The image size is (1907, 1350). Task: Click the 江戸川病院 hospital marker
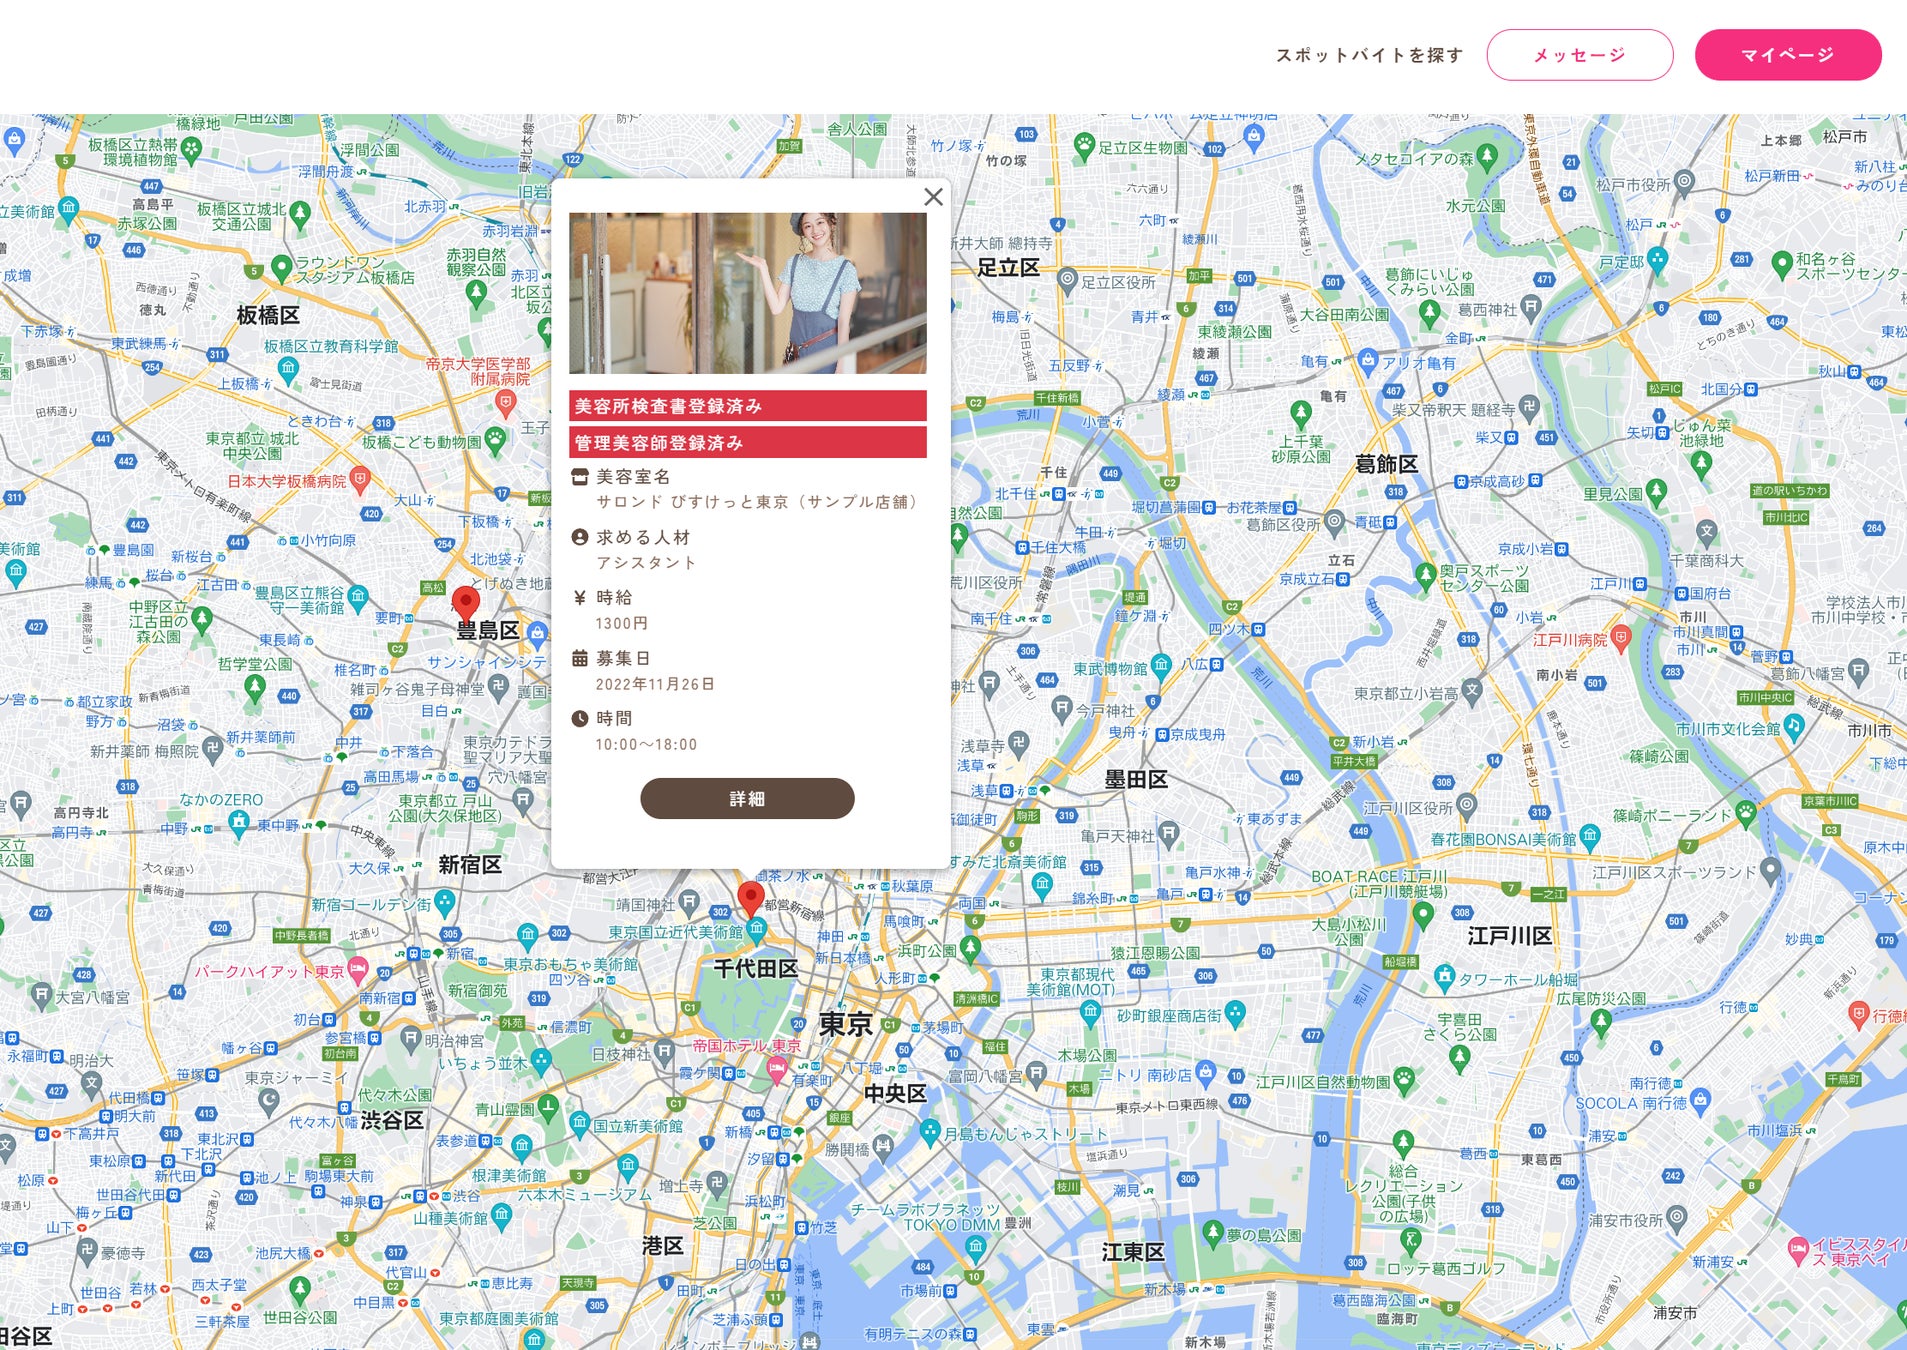pos(1621,638)
